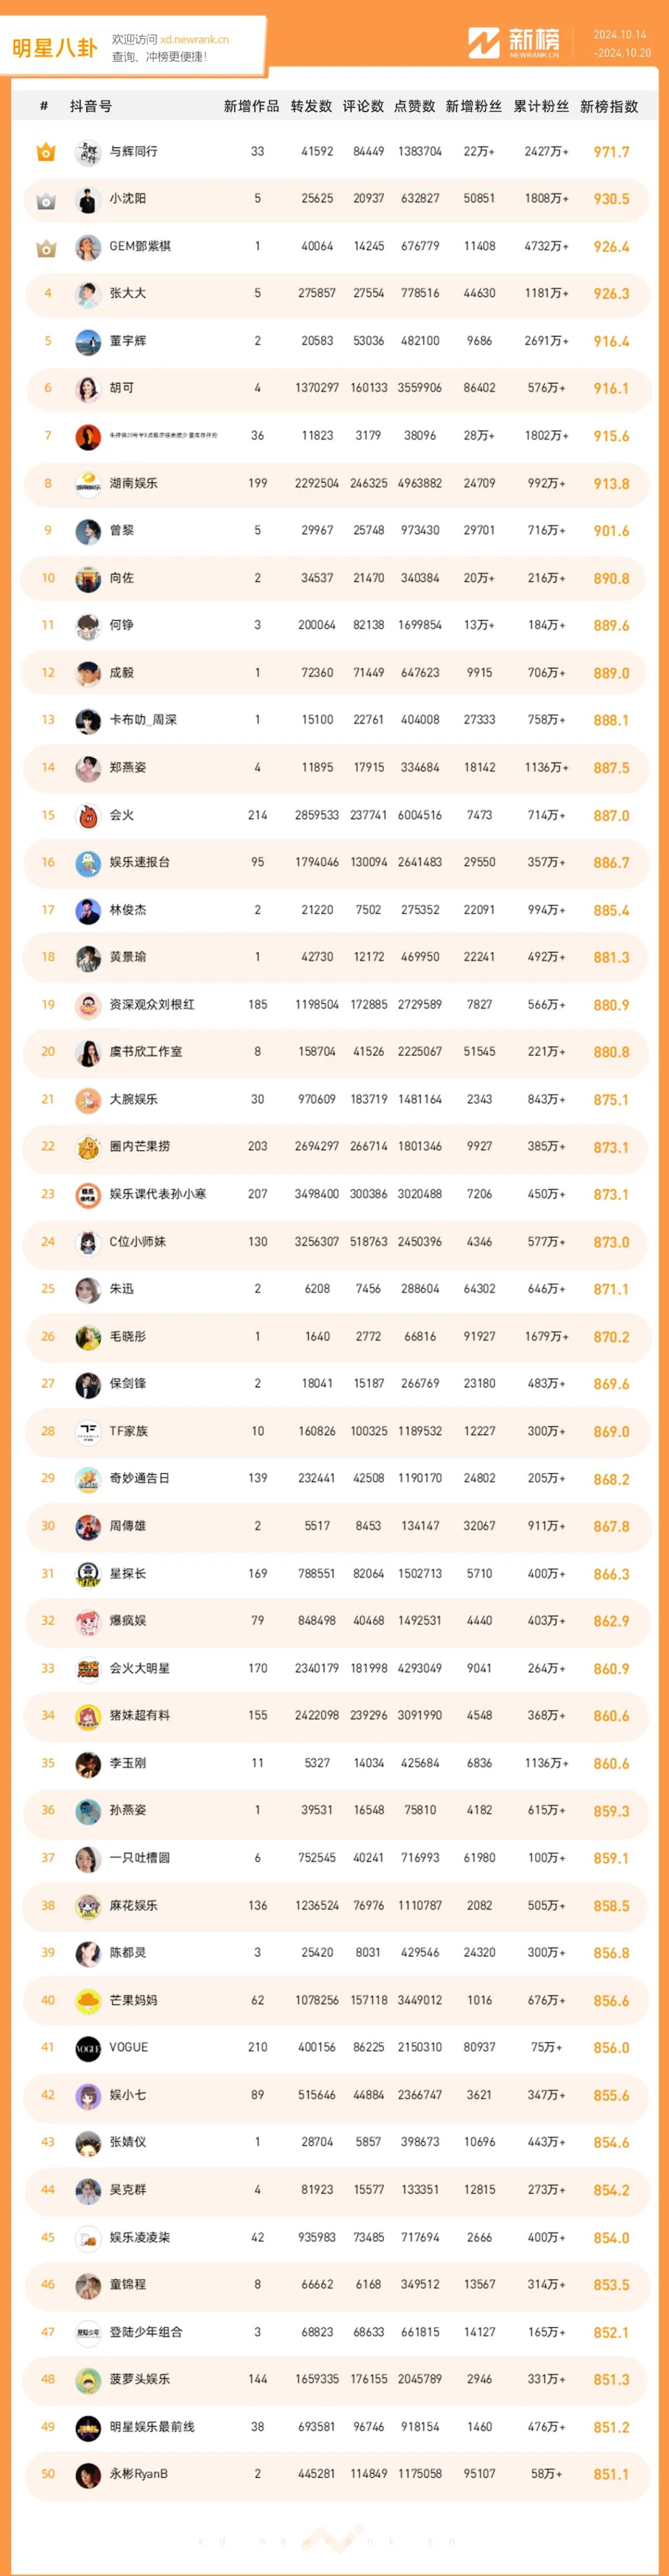The height and width of the screenshot is (2576, 669).
Task: Select the GEM鄧紫棋 account name
Action: [140, 246]
